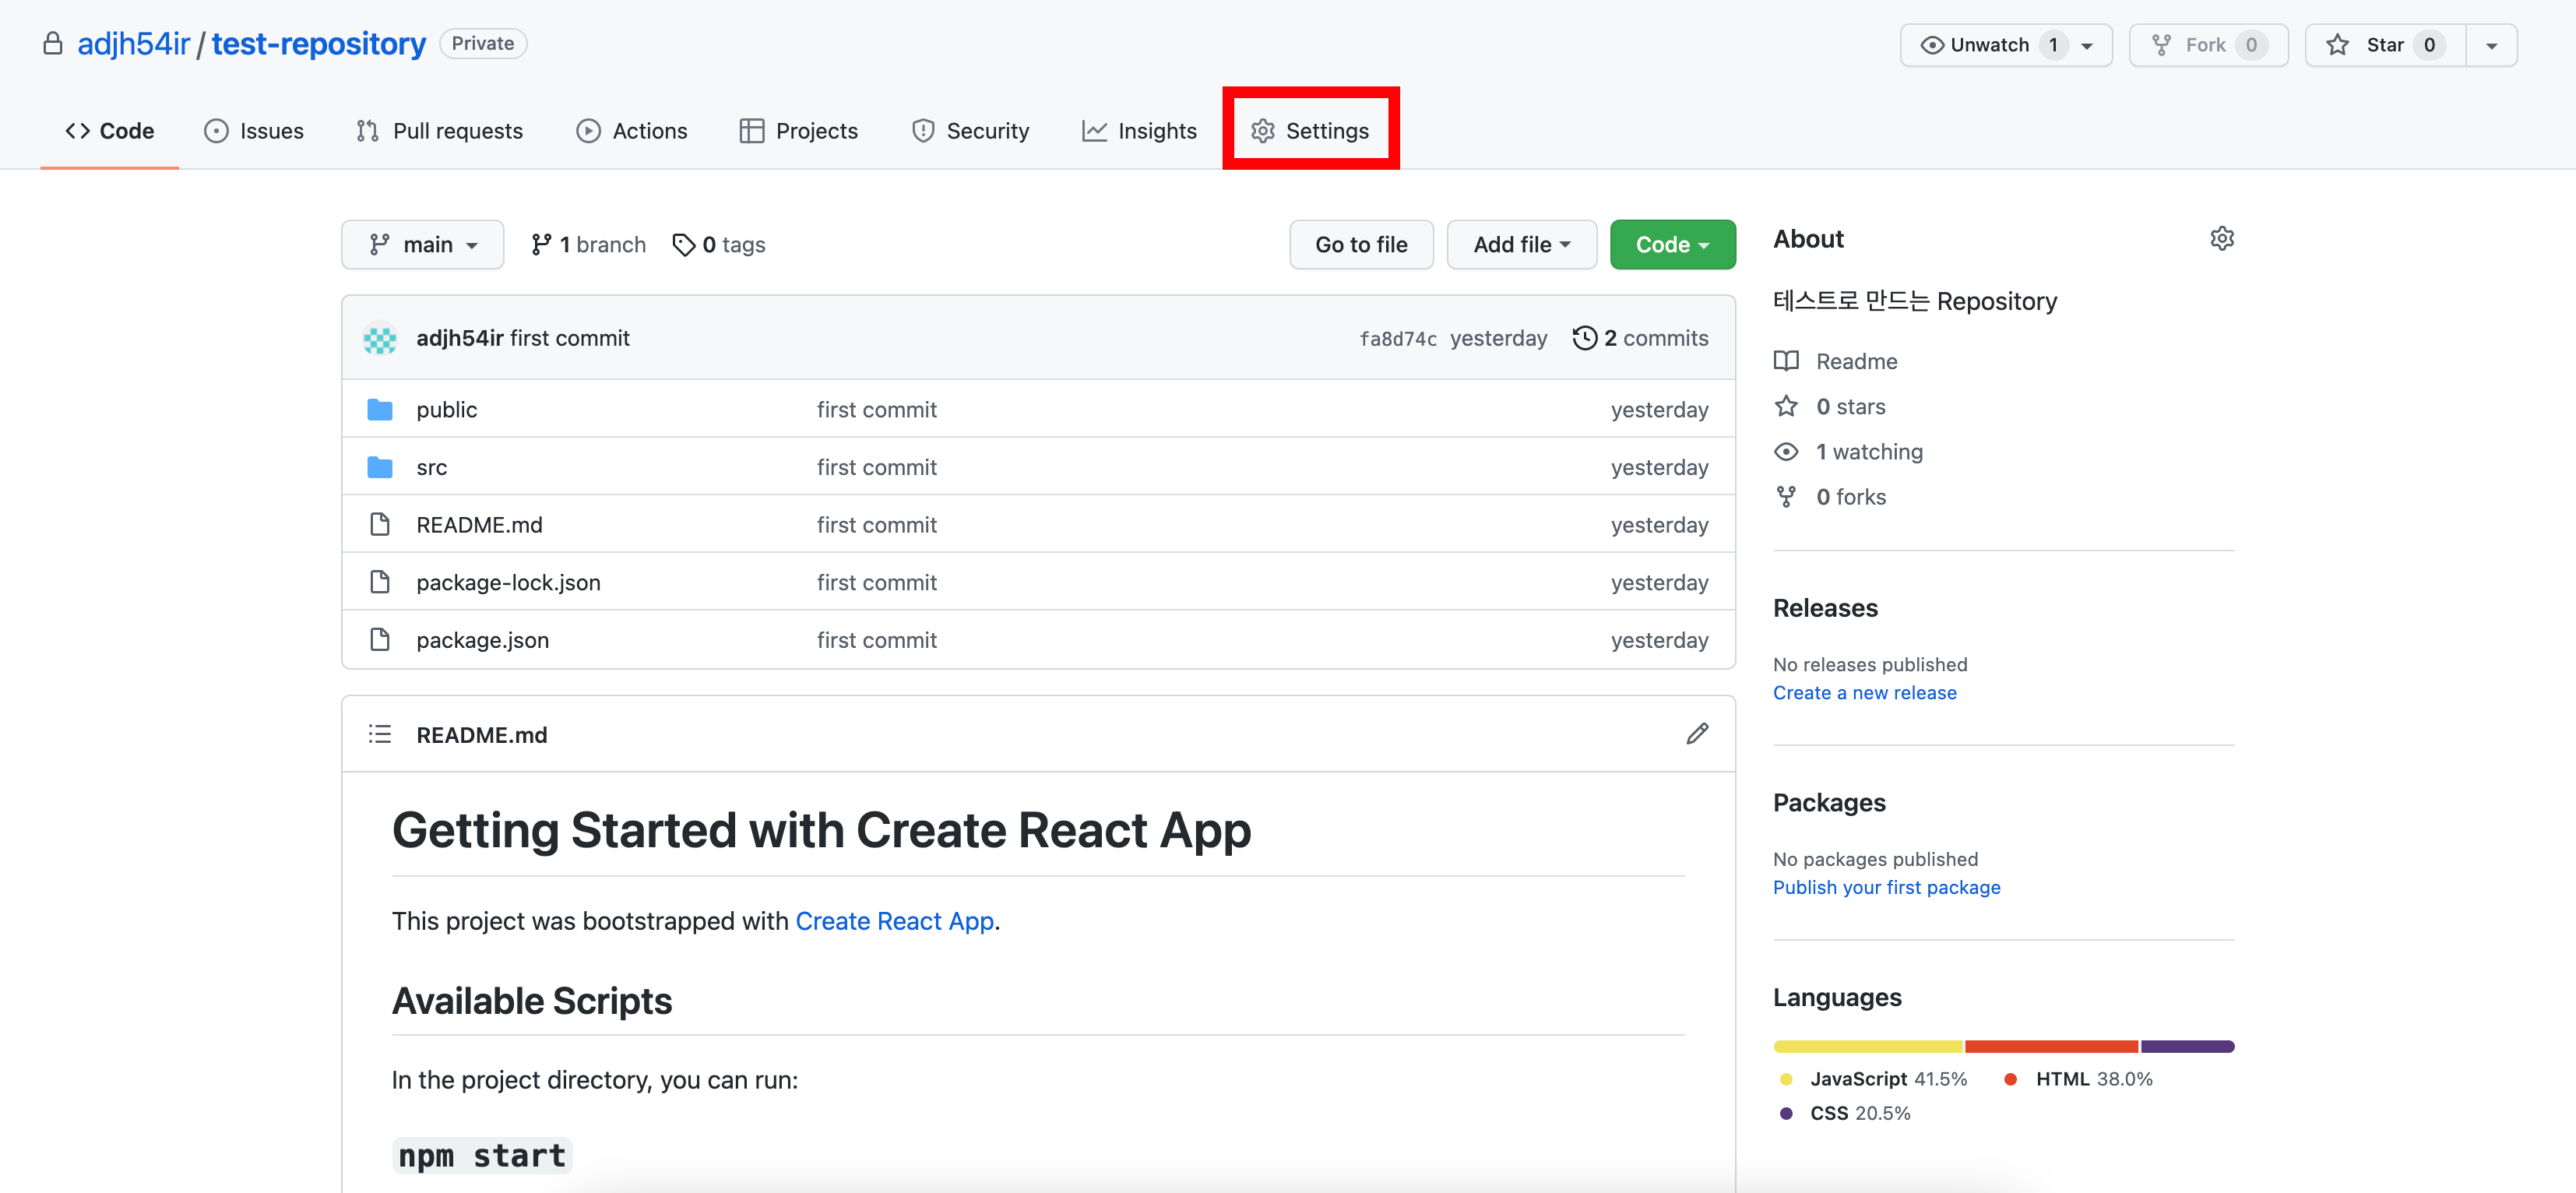Toggle the Unwatch notifications button
Image resolution: width=2576 pixels, height=1193 pixels.
1988,45
